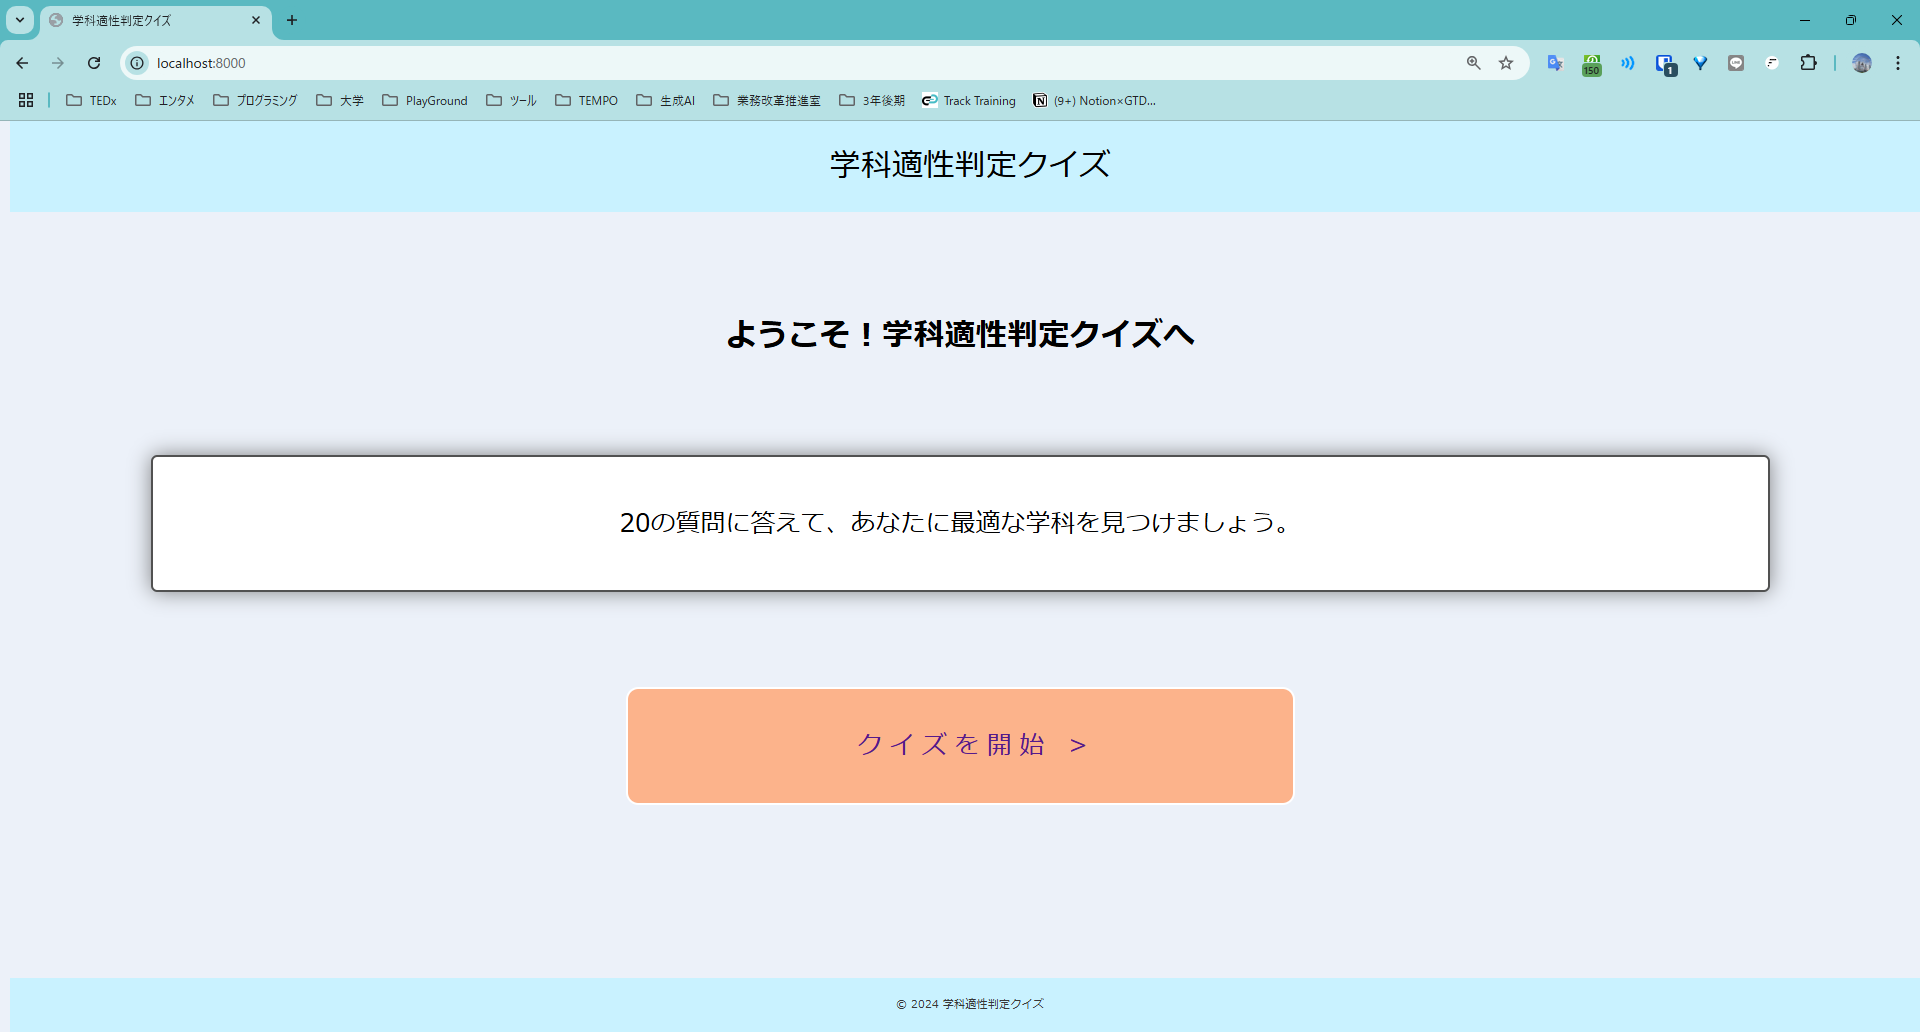Open the Notion×GTD bookmark
Screen dimensions: 1920x1032
(x=1094, y=100)
